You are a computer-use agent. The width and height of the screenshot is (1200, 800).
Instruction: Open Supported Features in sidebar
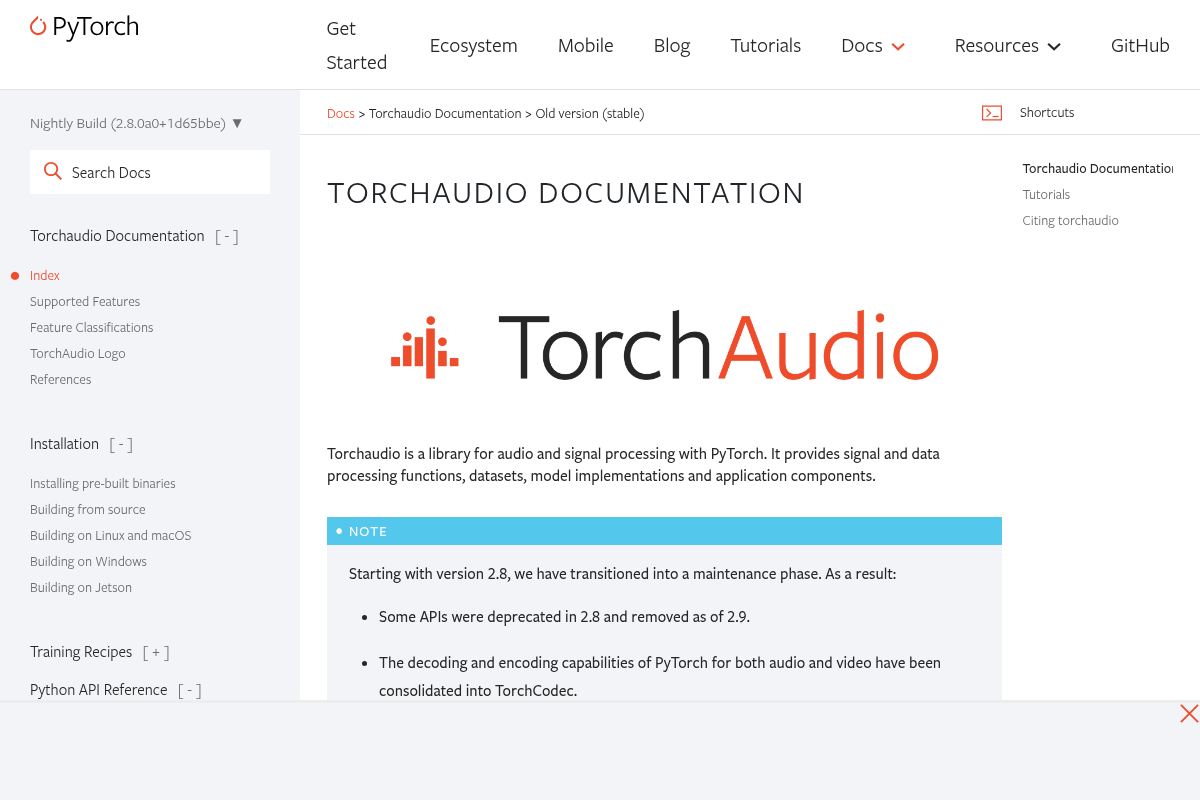click(x=85, y=302)
